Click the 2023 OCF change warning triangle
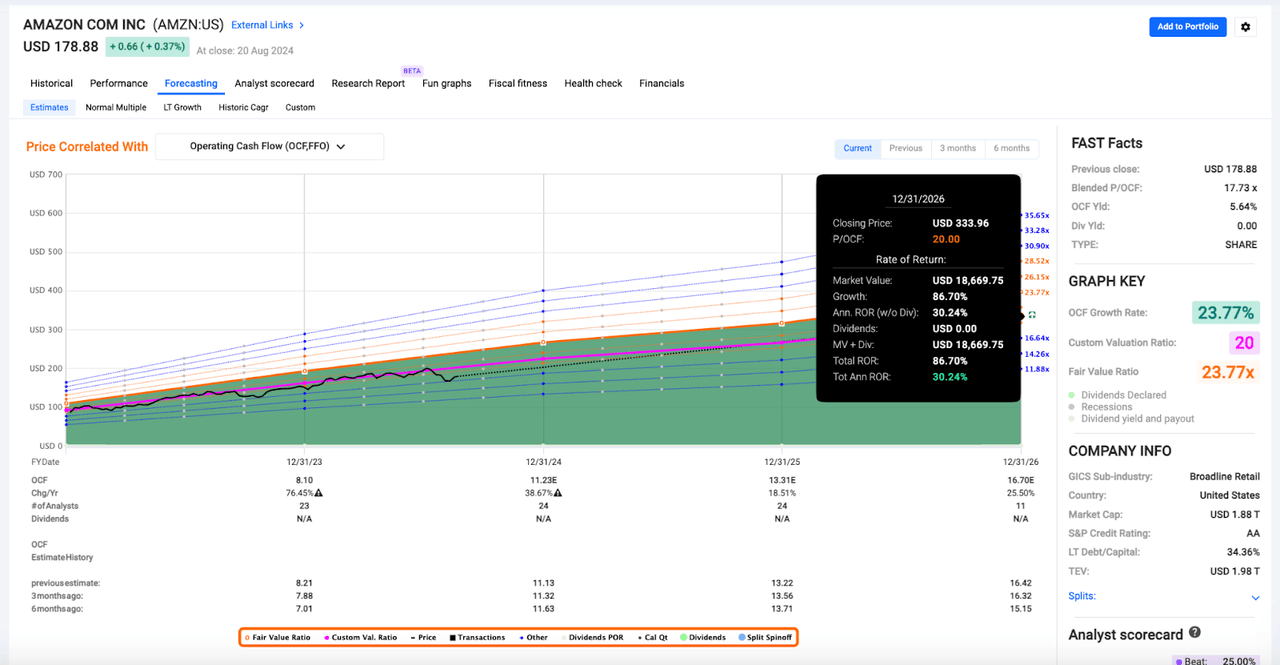The height and width of the screenshot is (665, 1280). [x=319, y=493]
